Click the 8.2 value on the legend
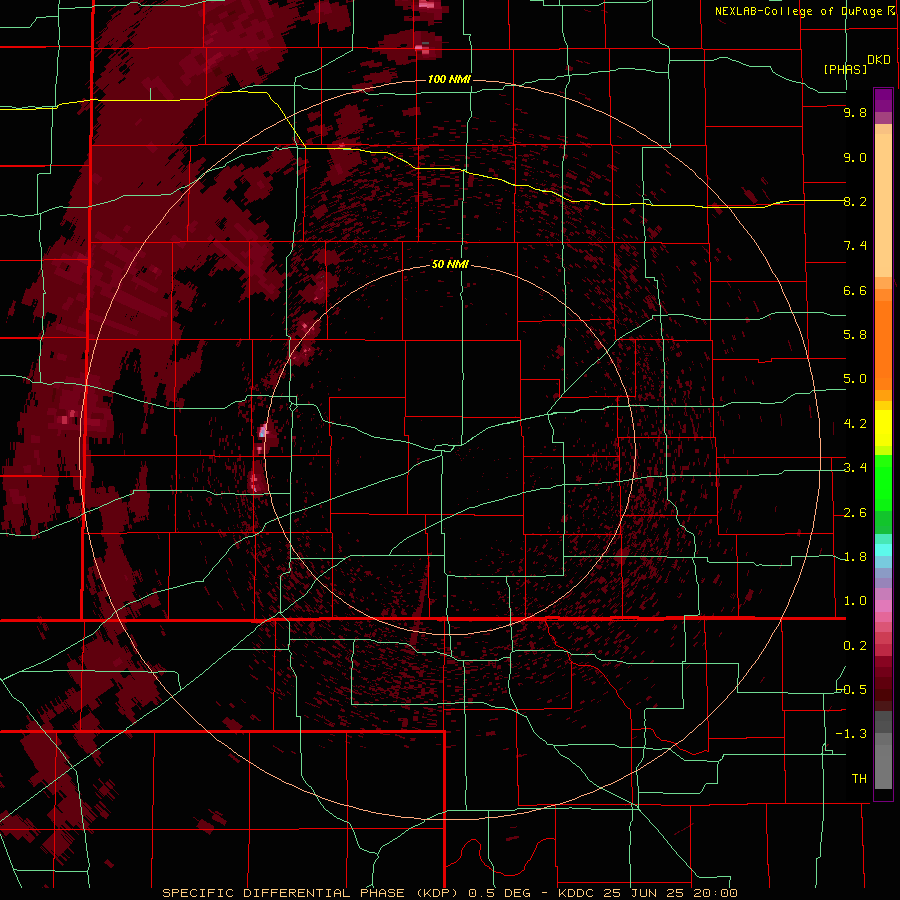 tap(855, 201)
